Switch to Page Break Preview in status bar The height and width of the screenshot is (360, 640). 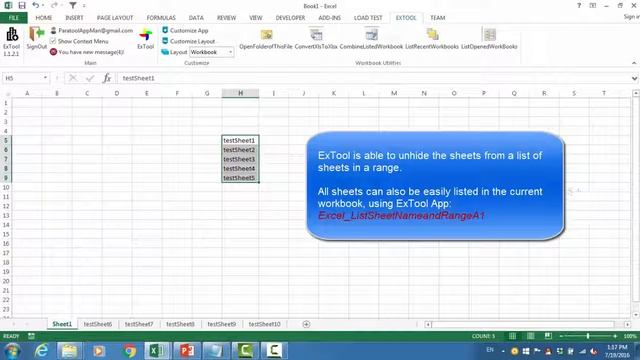pos(548,336)
